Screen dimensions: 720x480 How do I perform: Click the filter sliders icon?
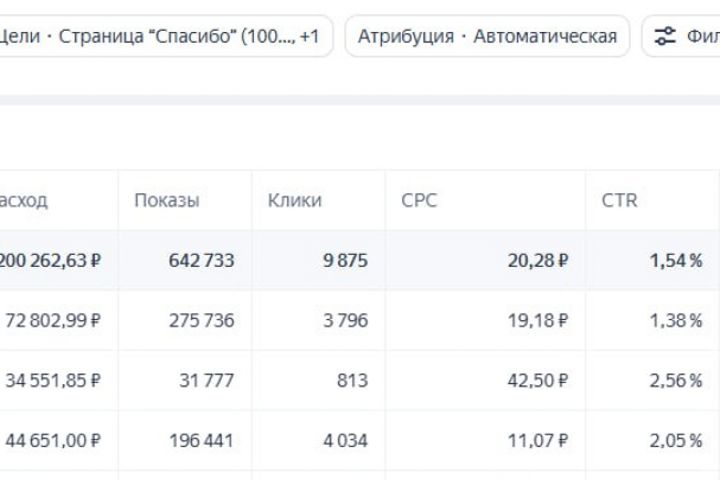(665, 37)
